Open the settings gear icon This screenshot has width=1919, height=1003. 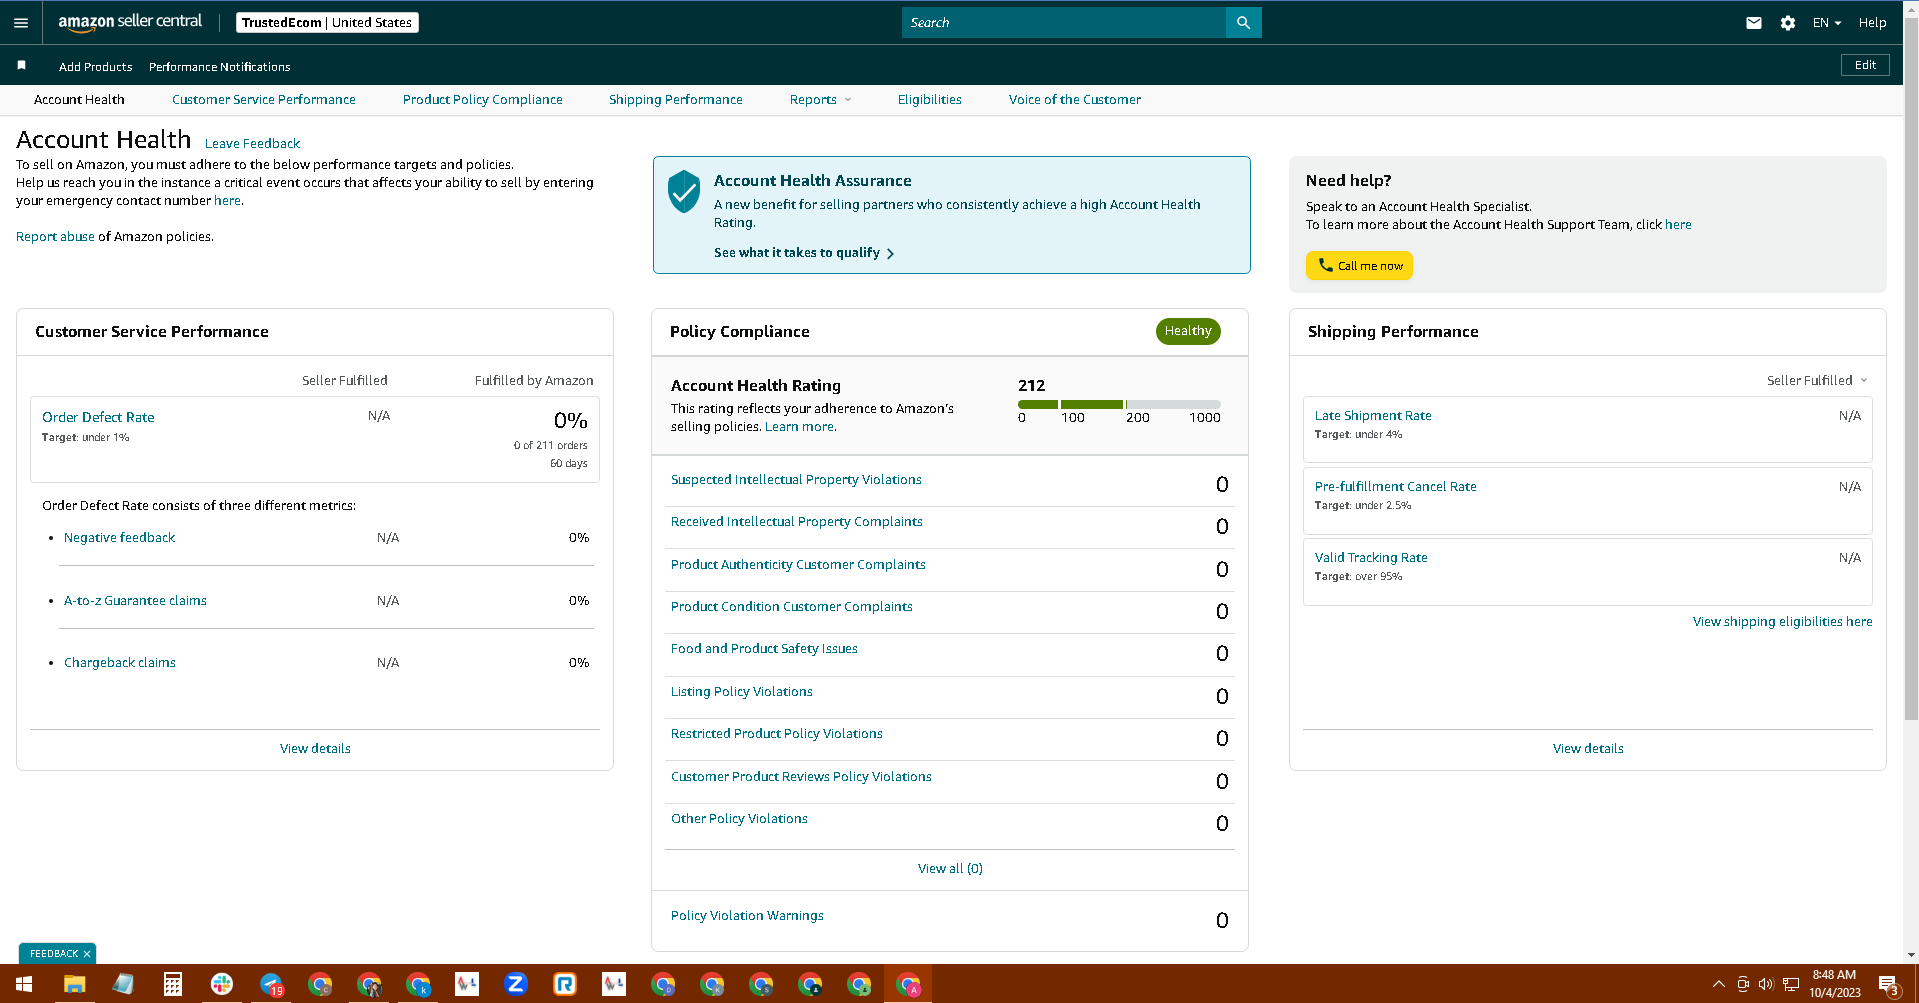tap(1788, 22)
